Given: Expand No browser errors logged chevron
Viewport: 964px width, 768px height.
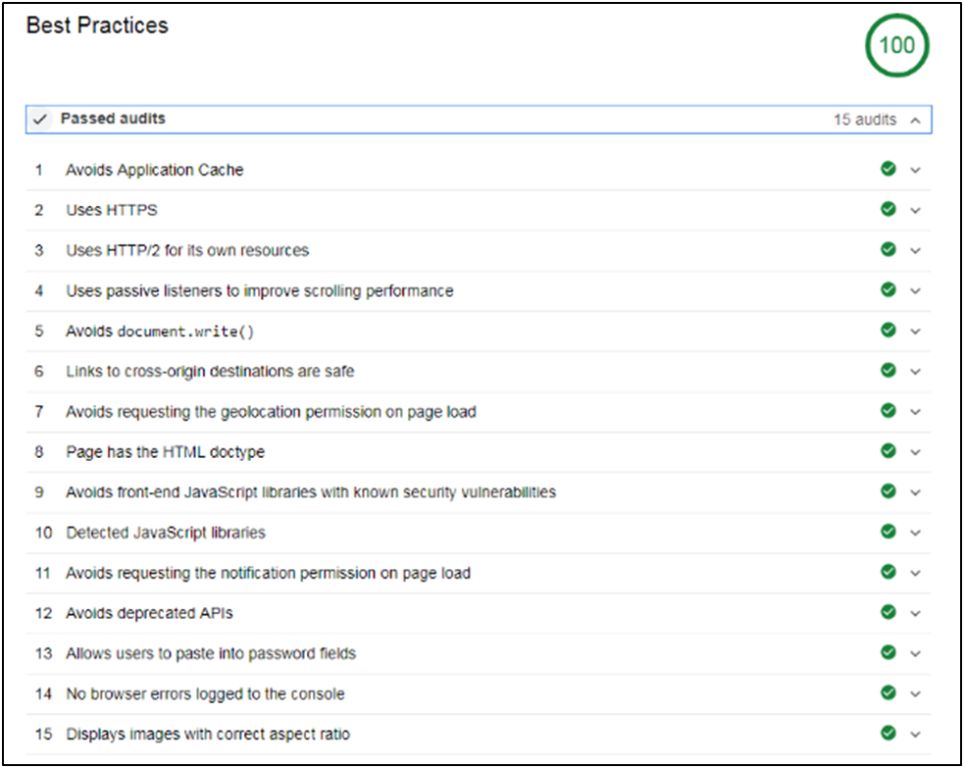Looking at the screenshot, I should click(915, 694).
